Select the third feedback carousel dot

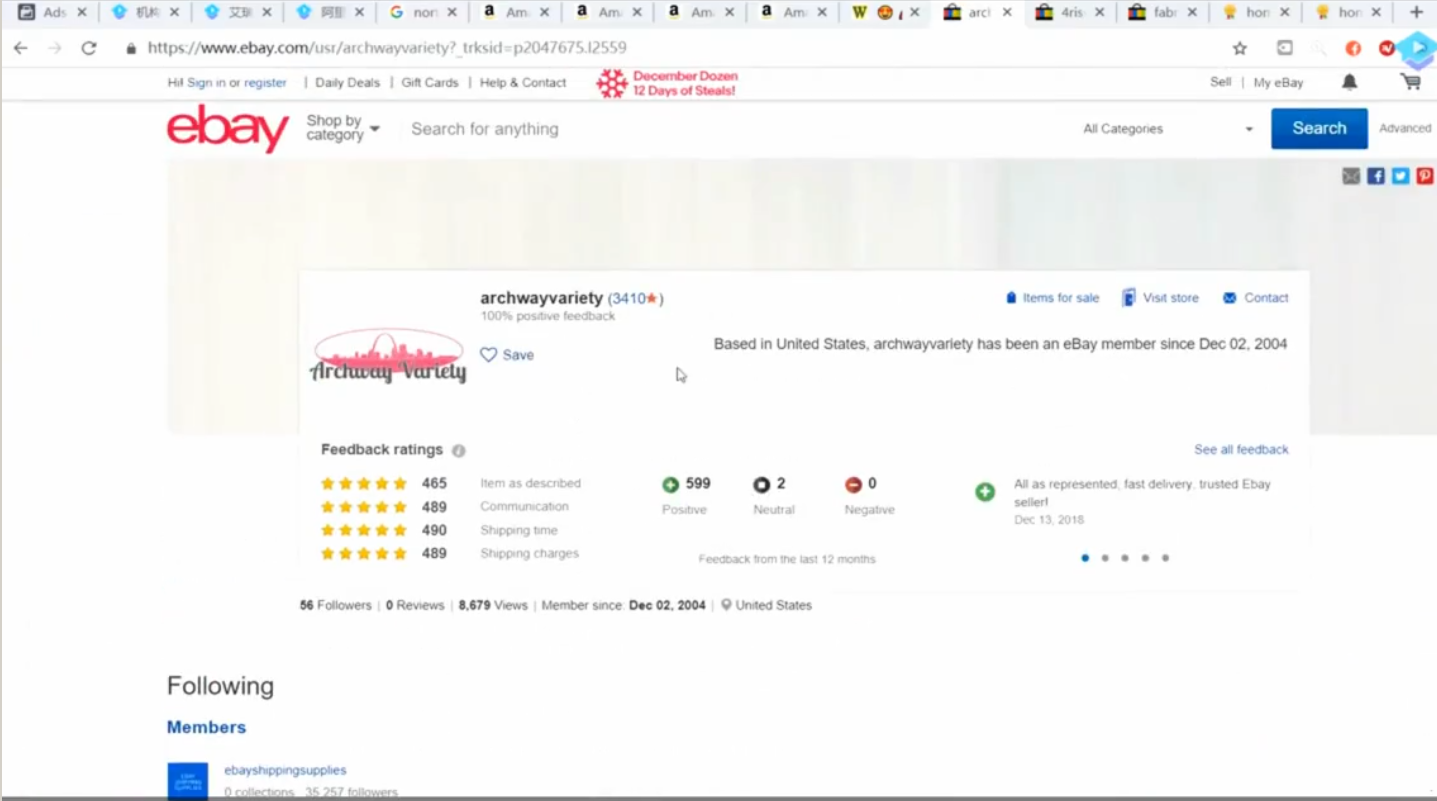pos(1125,558)
